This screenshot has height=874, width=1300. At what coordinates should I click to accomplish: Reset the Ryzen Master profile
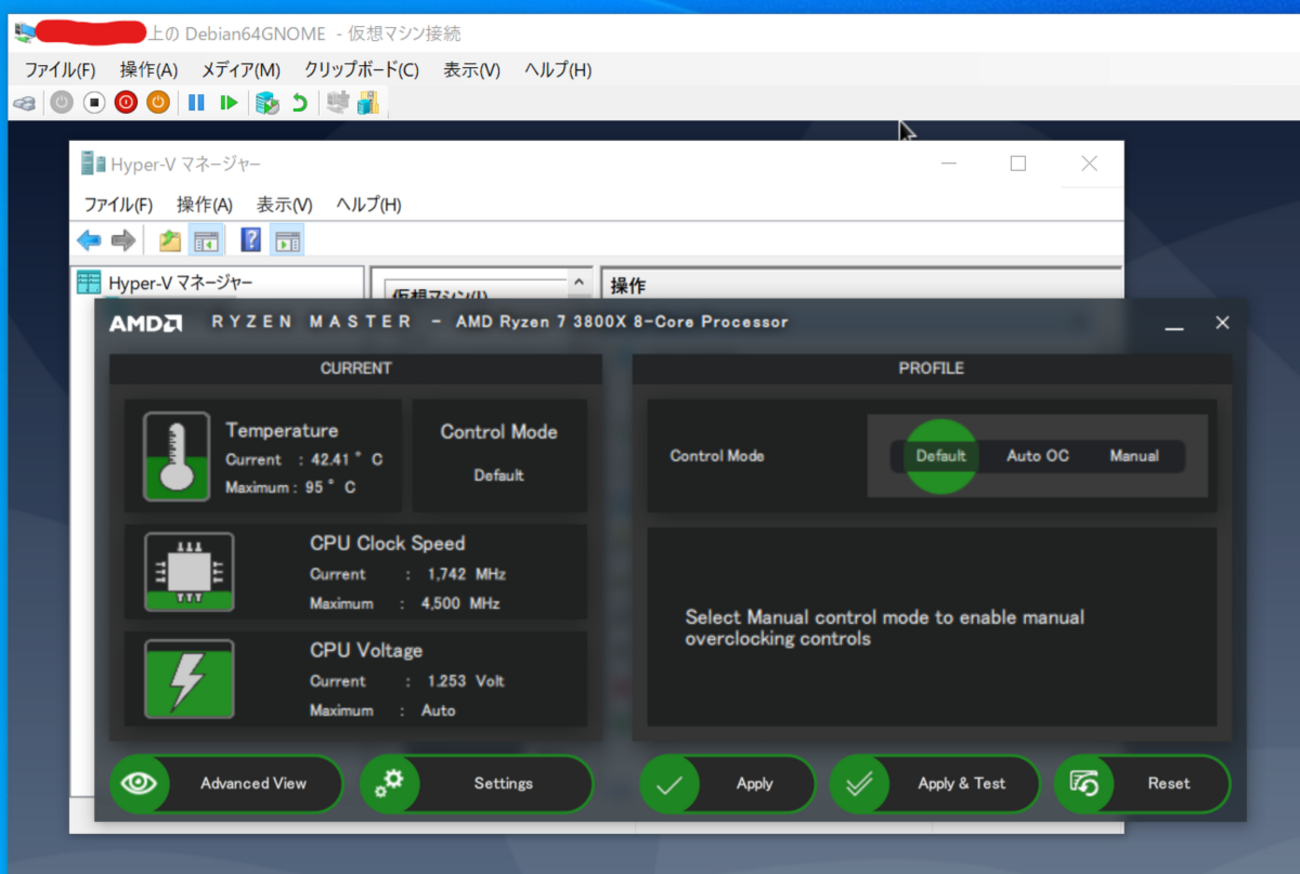(1142, 784)
